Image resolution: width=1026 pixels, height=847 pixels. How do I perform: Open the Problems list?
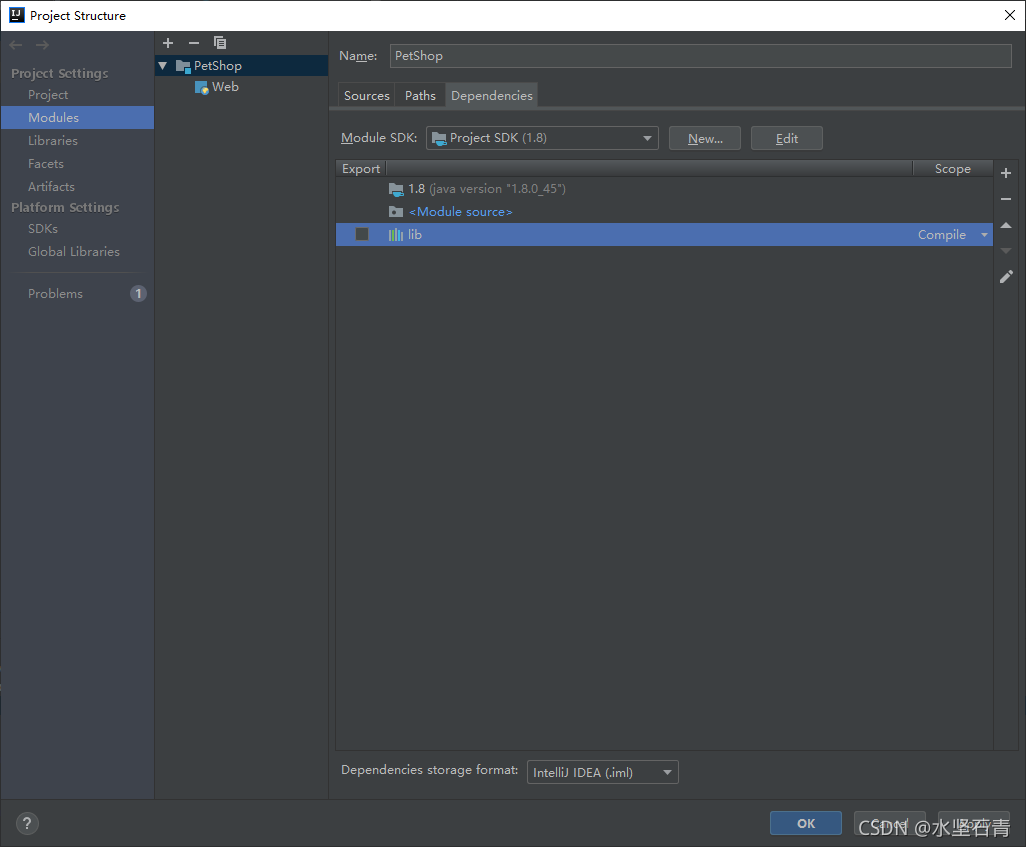coord(55,294)
